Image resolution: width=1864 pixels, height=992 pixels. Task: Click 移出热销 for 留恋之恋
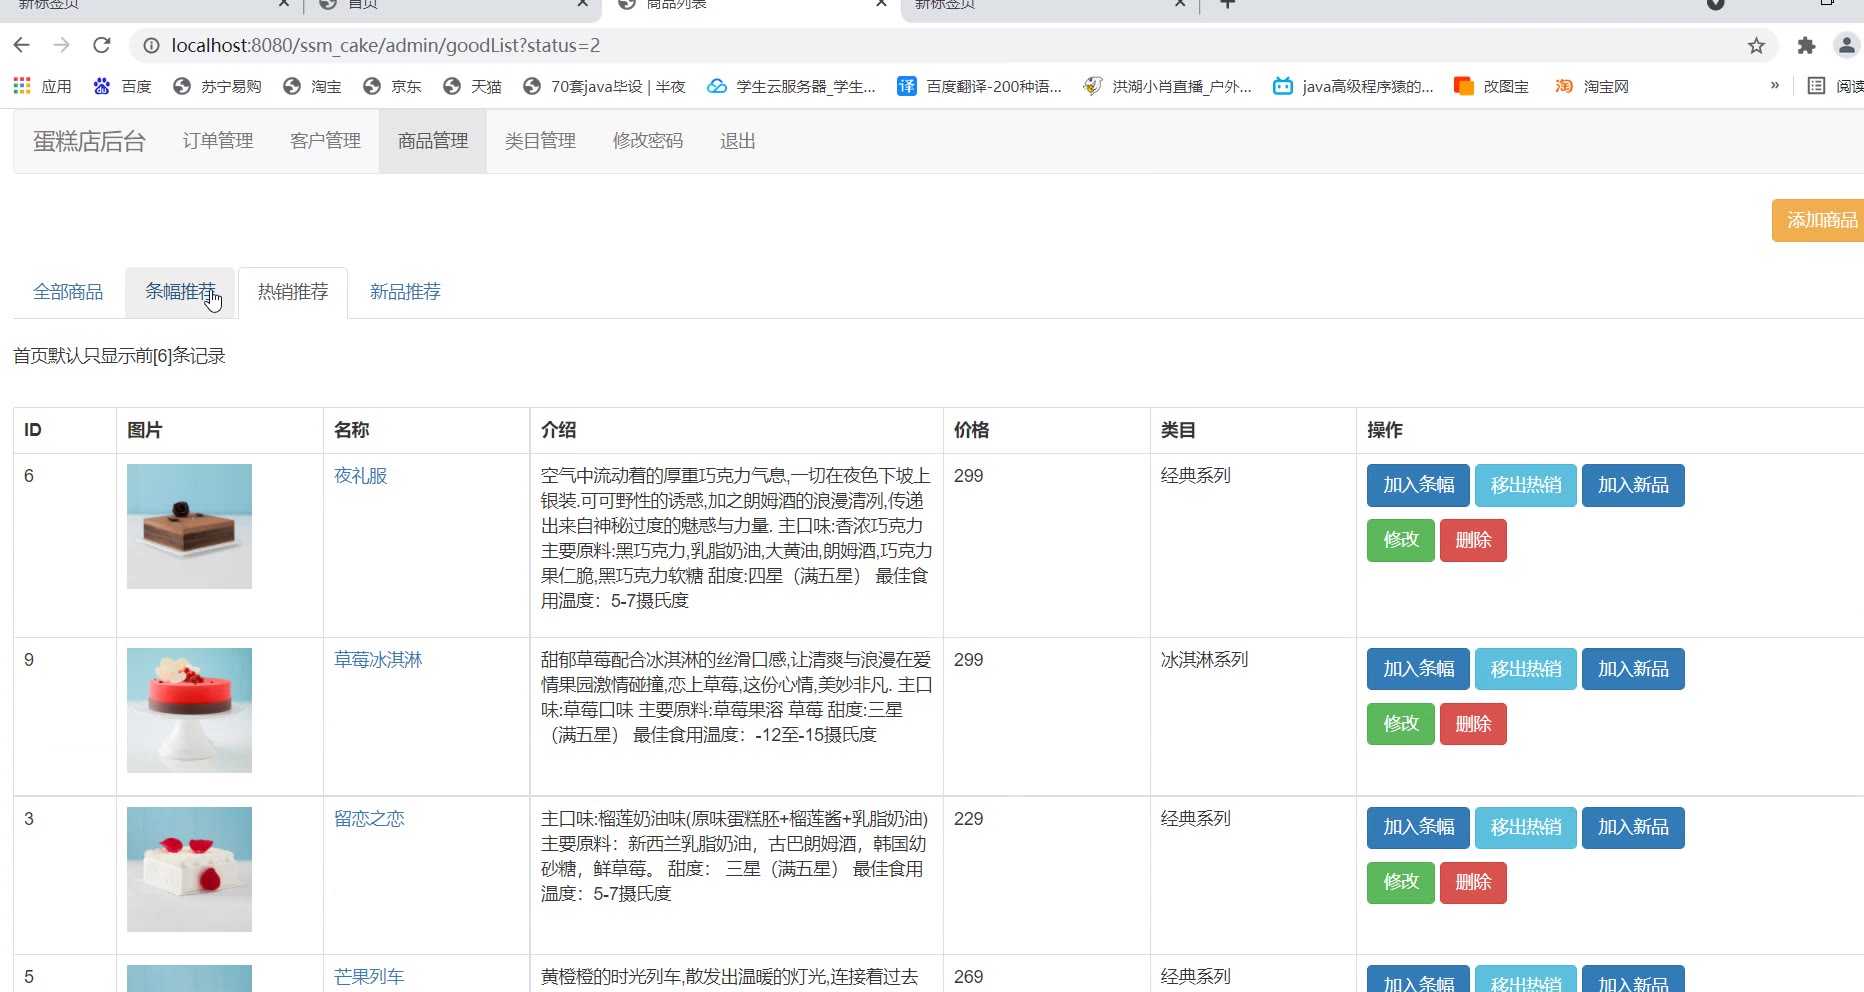1526,828
